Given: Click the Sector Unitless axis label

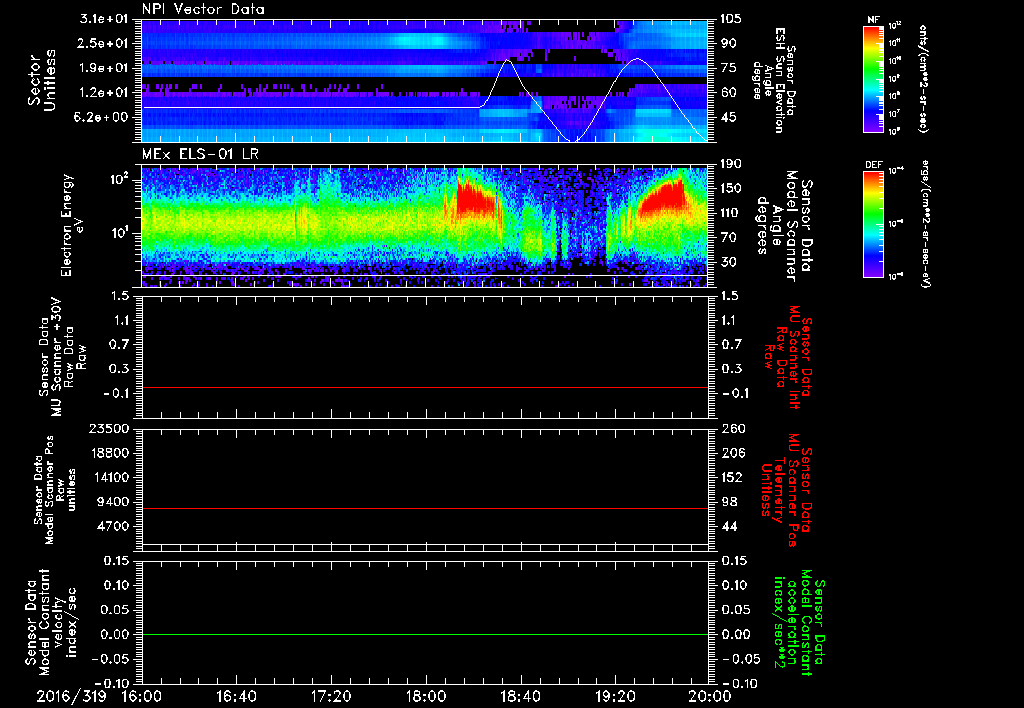Looking at the screenshot, I should tap(42, 80).
